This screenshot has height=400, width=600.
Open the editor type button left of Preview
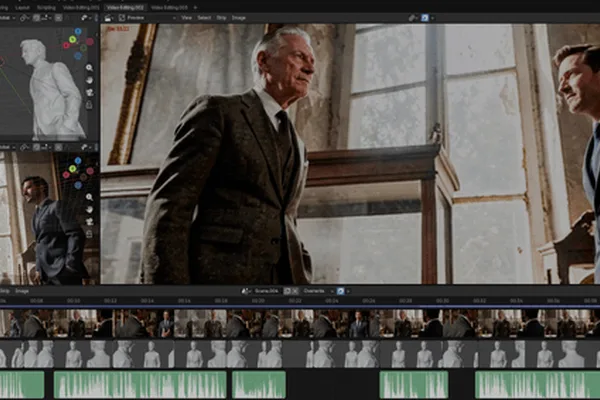[x=109, y=18]
